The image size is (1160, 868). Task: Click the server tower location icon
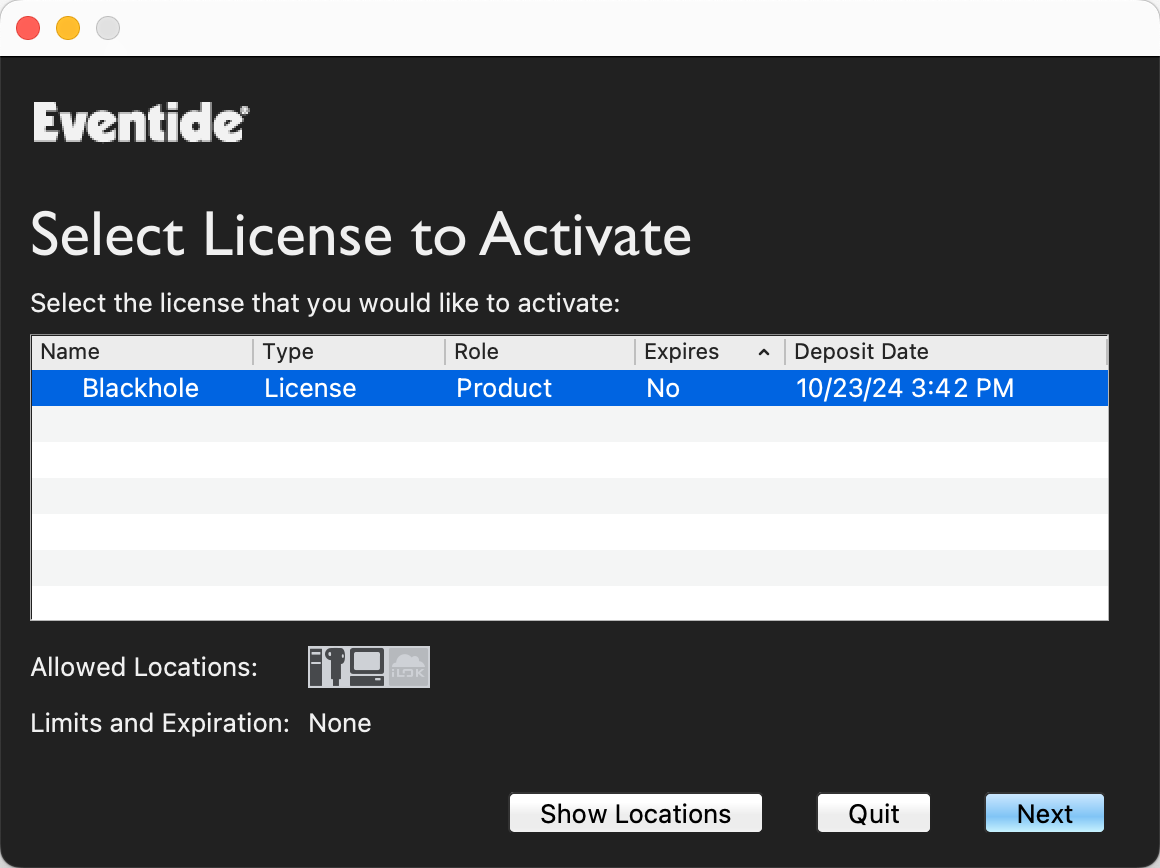316,667
